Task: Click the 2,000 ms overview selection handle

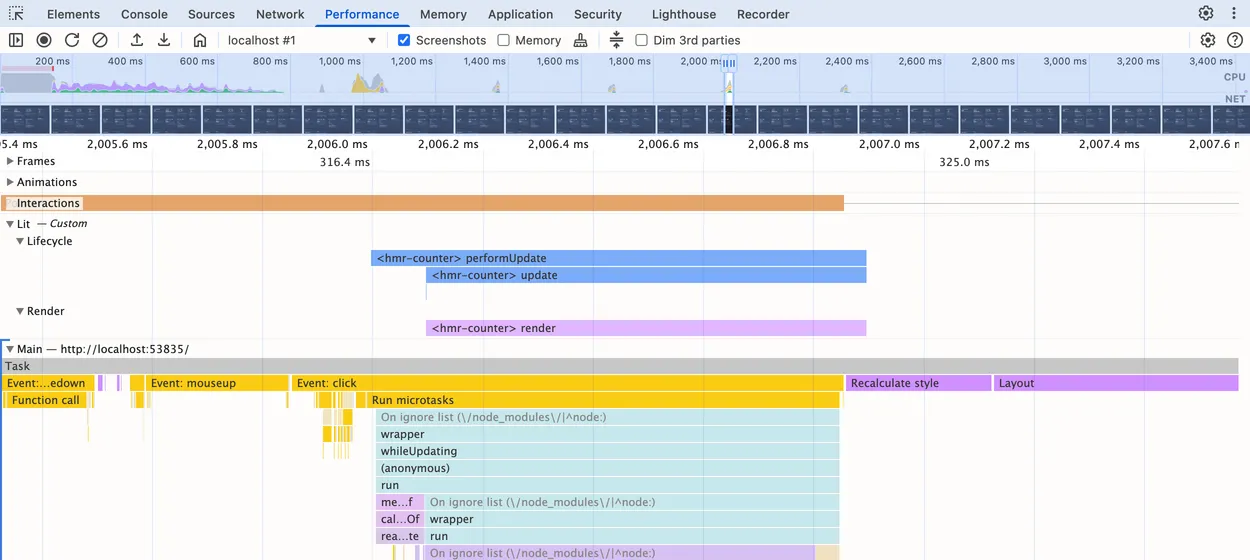Action: (729, 63)
